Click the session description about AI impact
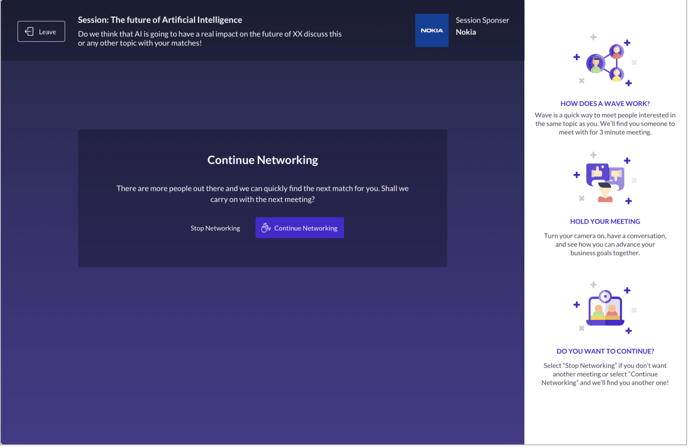 click(210, 39)
